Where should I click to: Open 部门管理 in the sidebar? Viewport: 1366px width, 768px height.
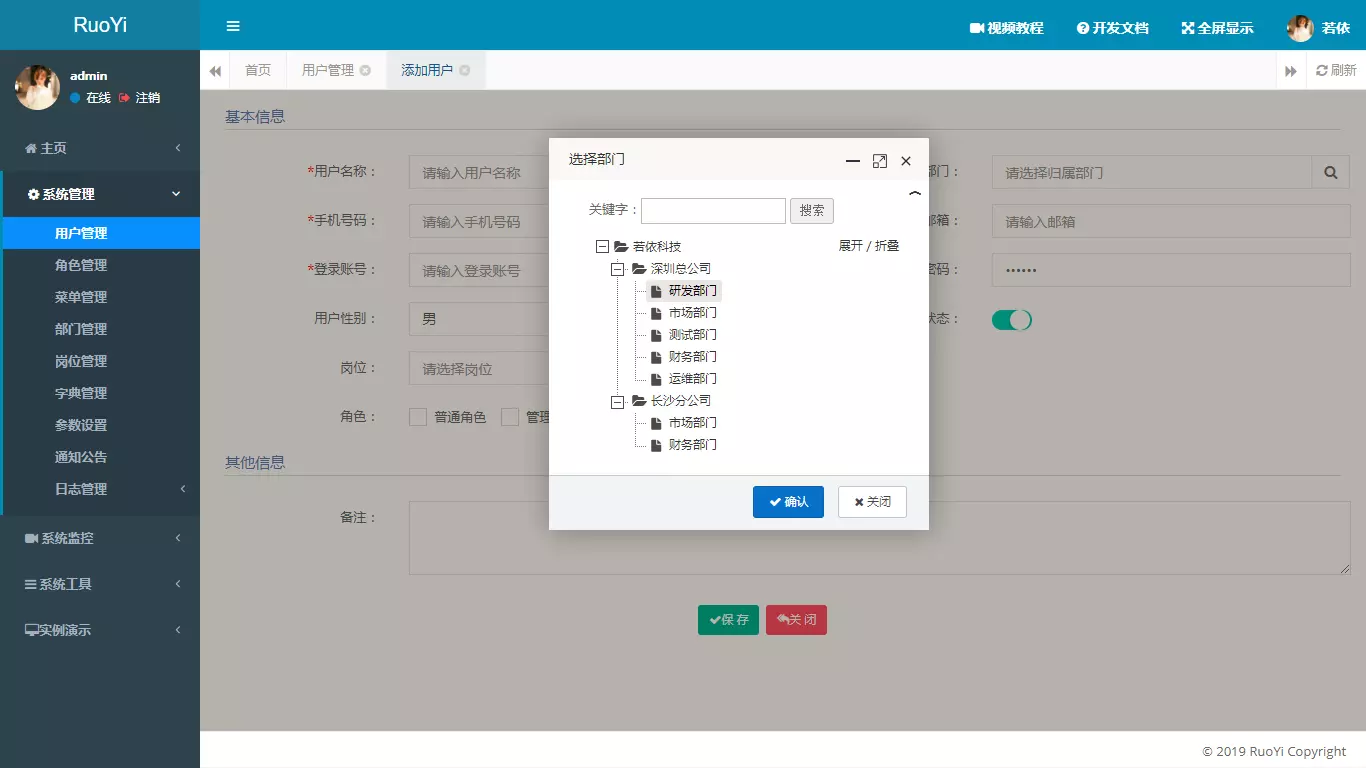100,329
